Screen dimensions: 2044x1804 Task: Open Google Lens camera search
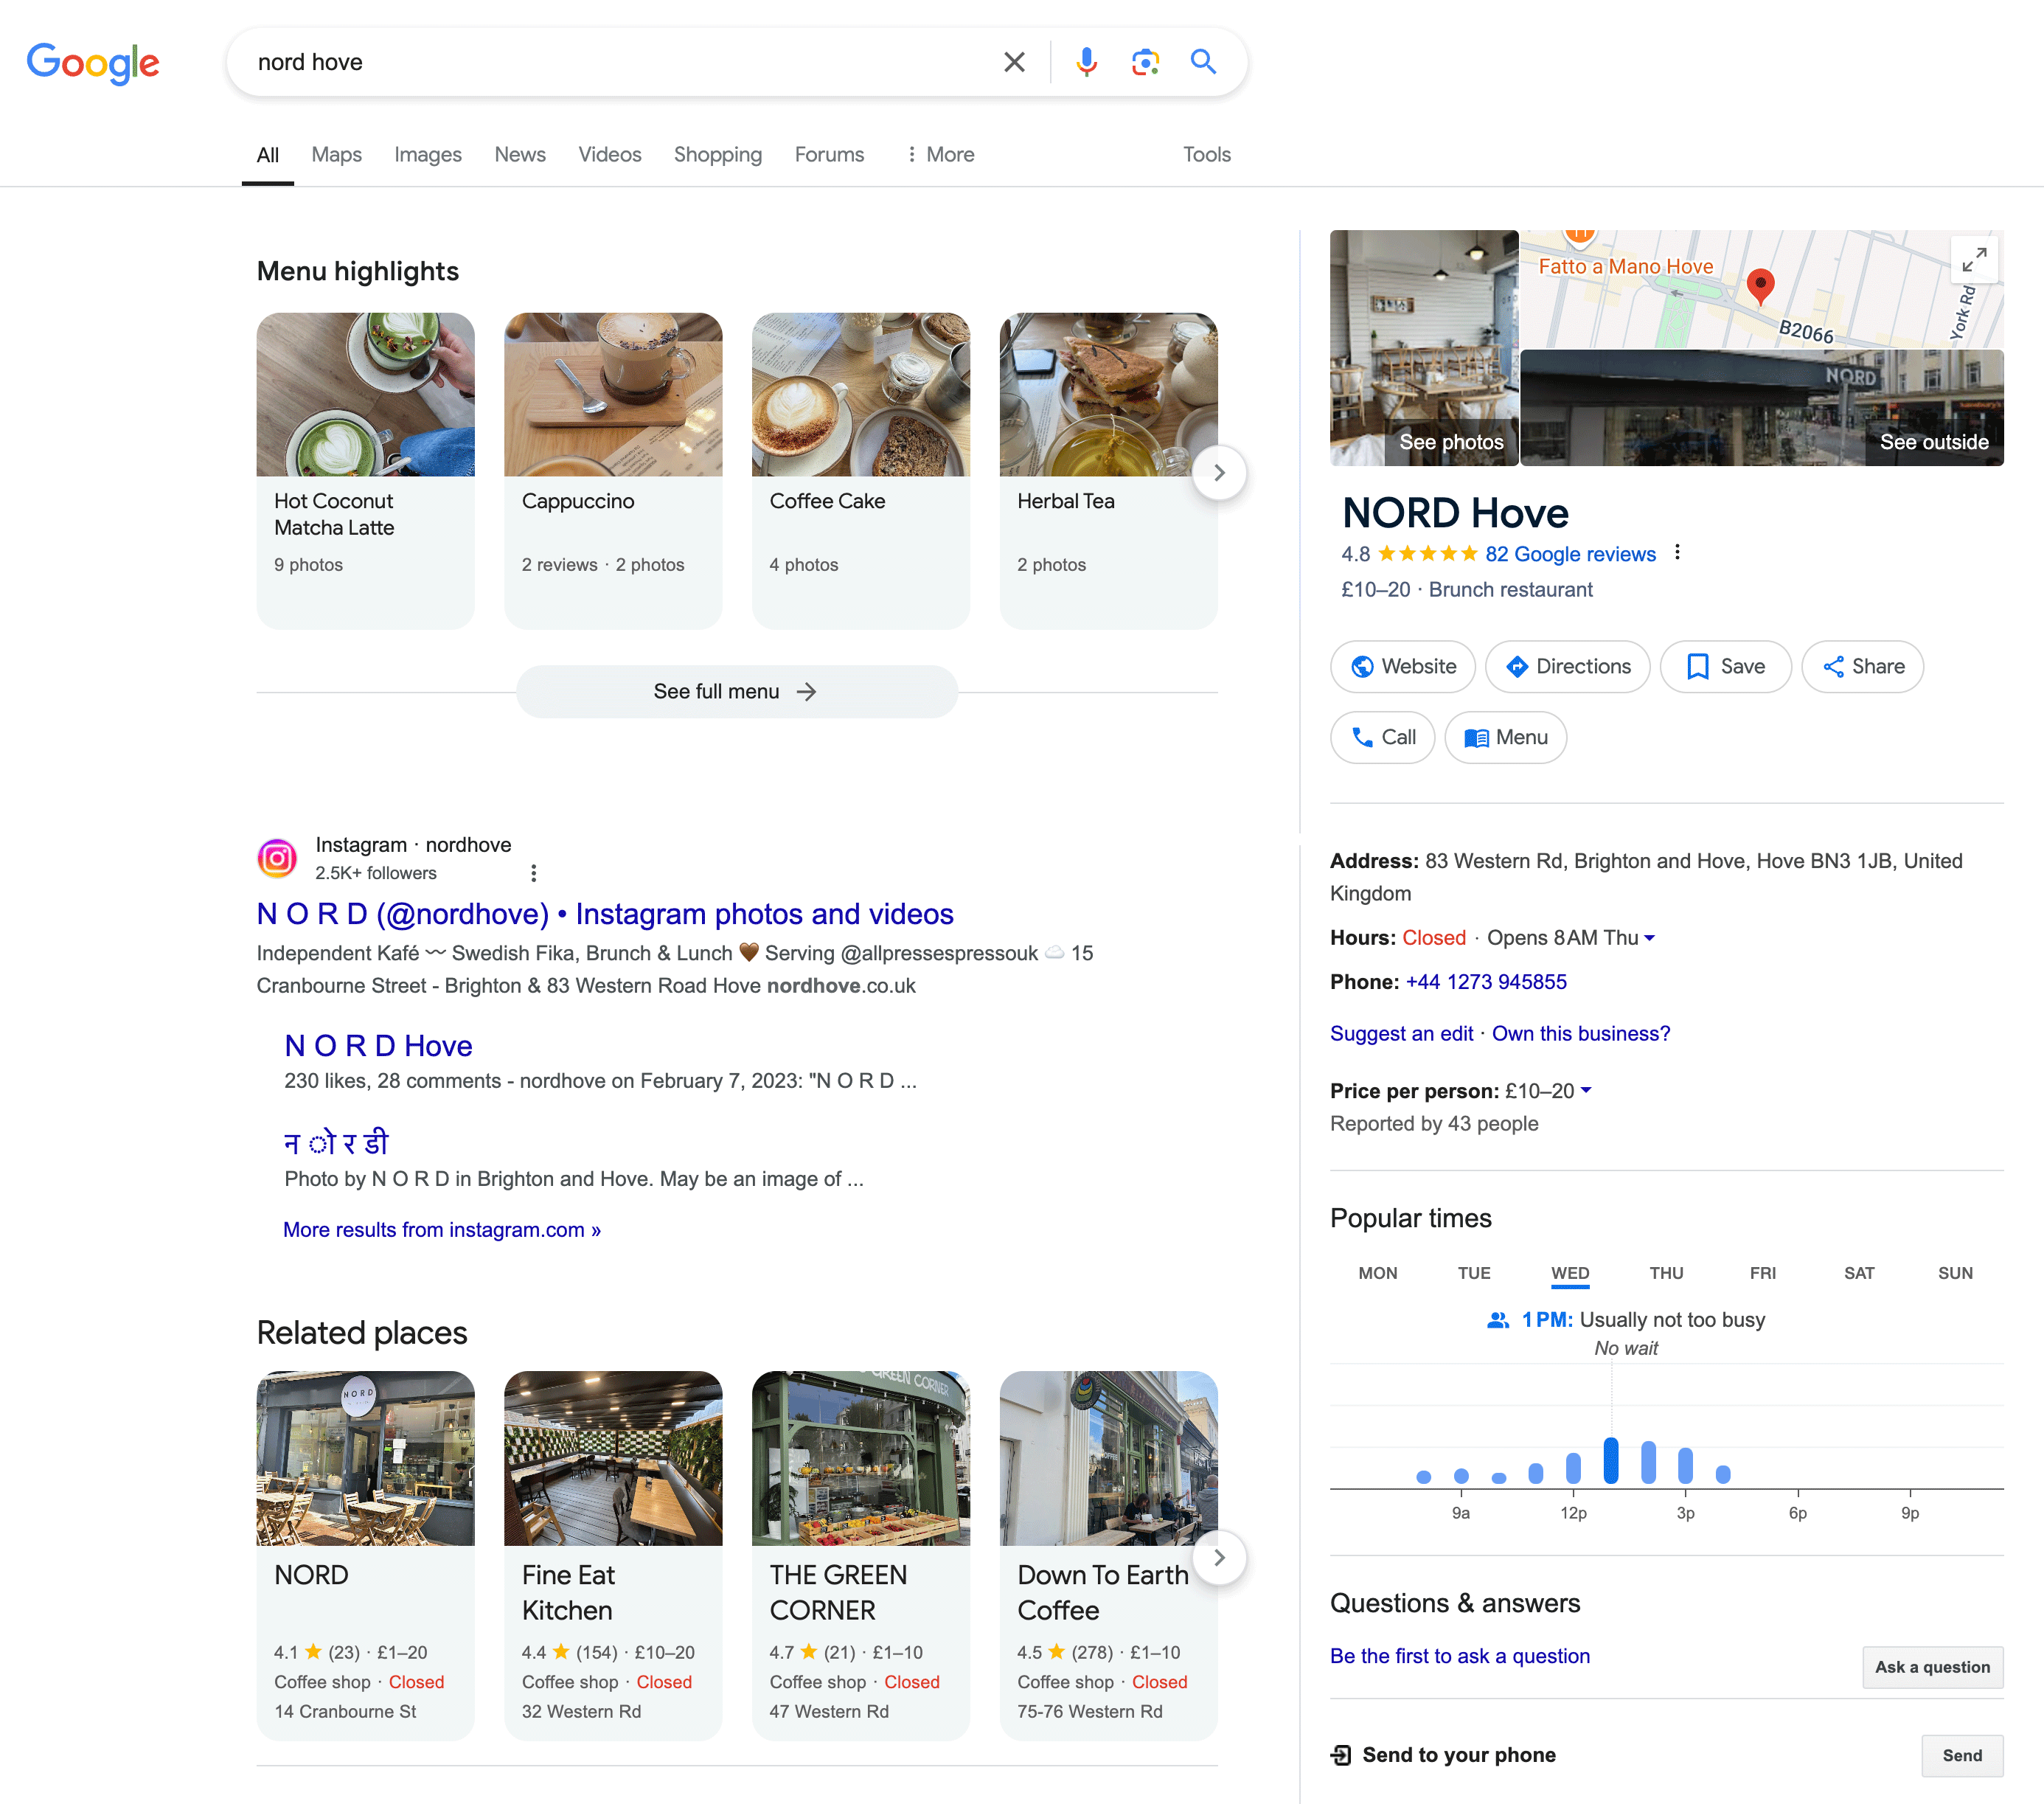point(1145,61)
